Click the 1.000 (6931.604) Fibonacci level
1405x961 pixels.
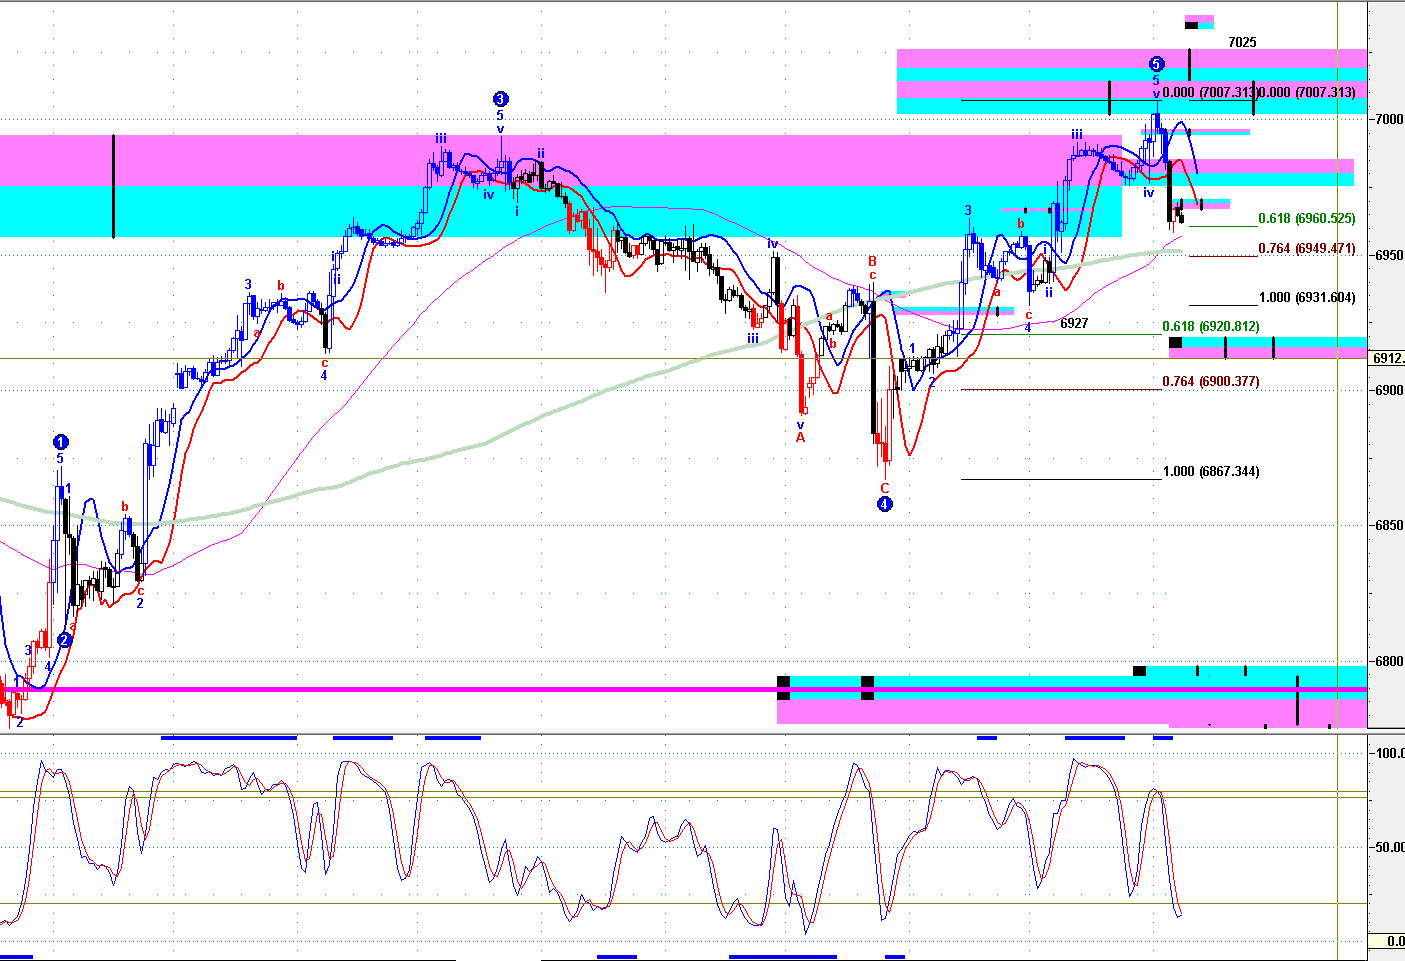point(1306,298)
